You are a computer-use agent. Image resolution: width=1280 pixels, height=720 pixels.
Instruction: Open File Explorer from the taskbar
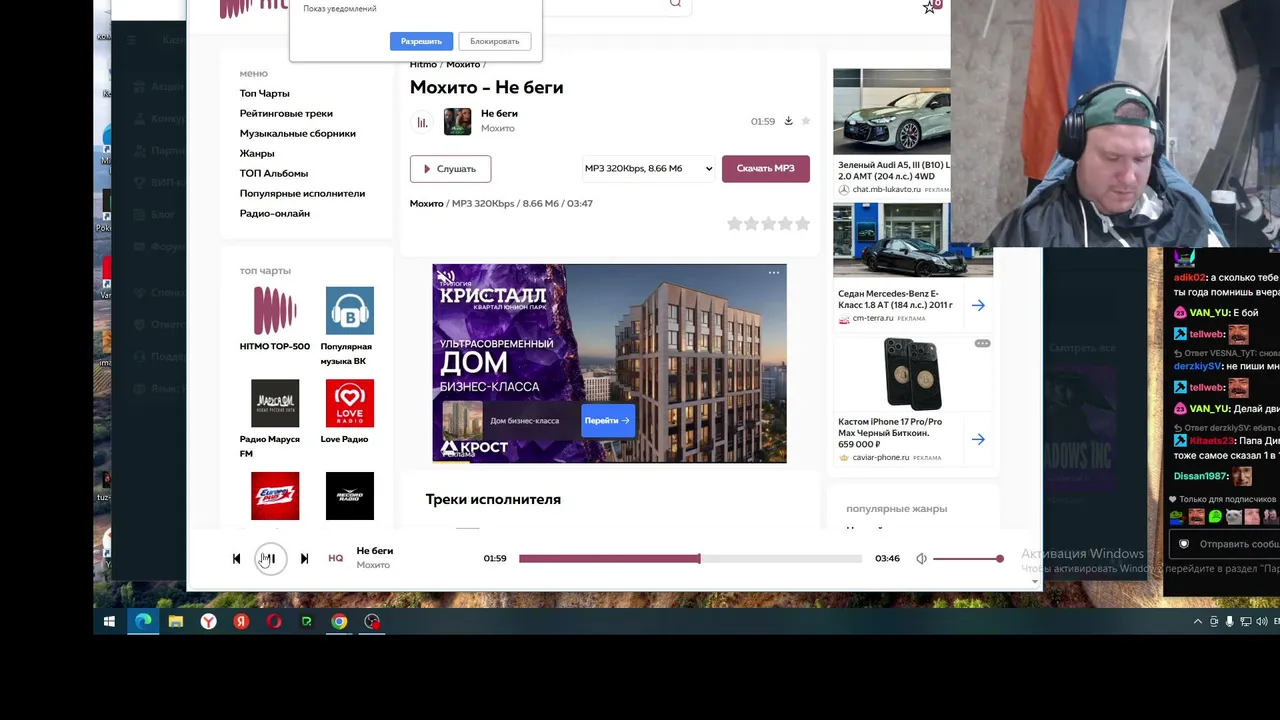(176, 622)
